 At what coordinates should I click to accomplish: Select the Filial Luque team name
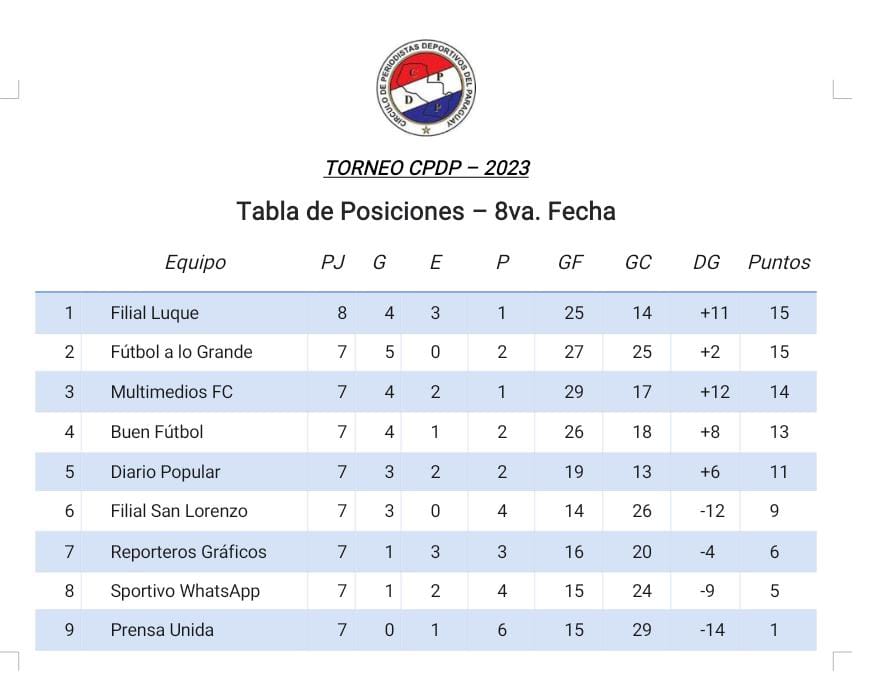click(154, 313)
